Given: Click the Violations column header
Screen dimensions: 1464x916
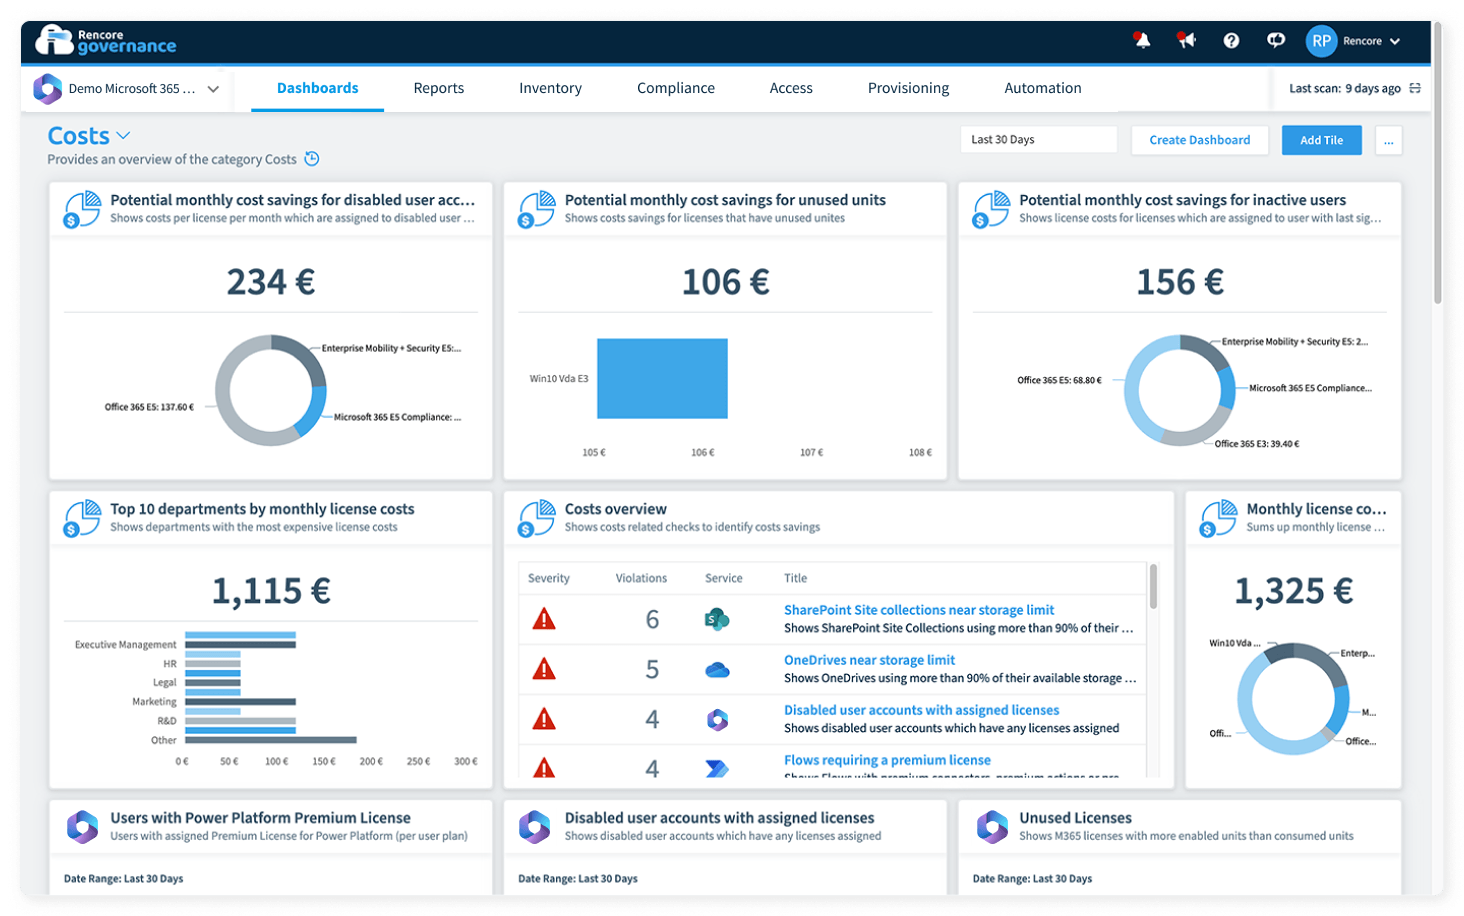Looking at the screenshot, I should pyautogui.click(x=641, y=578).
